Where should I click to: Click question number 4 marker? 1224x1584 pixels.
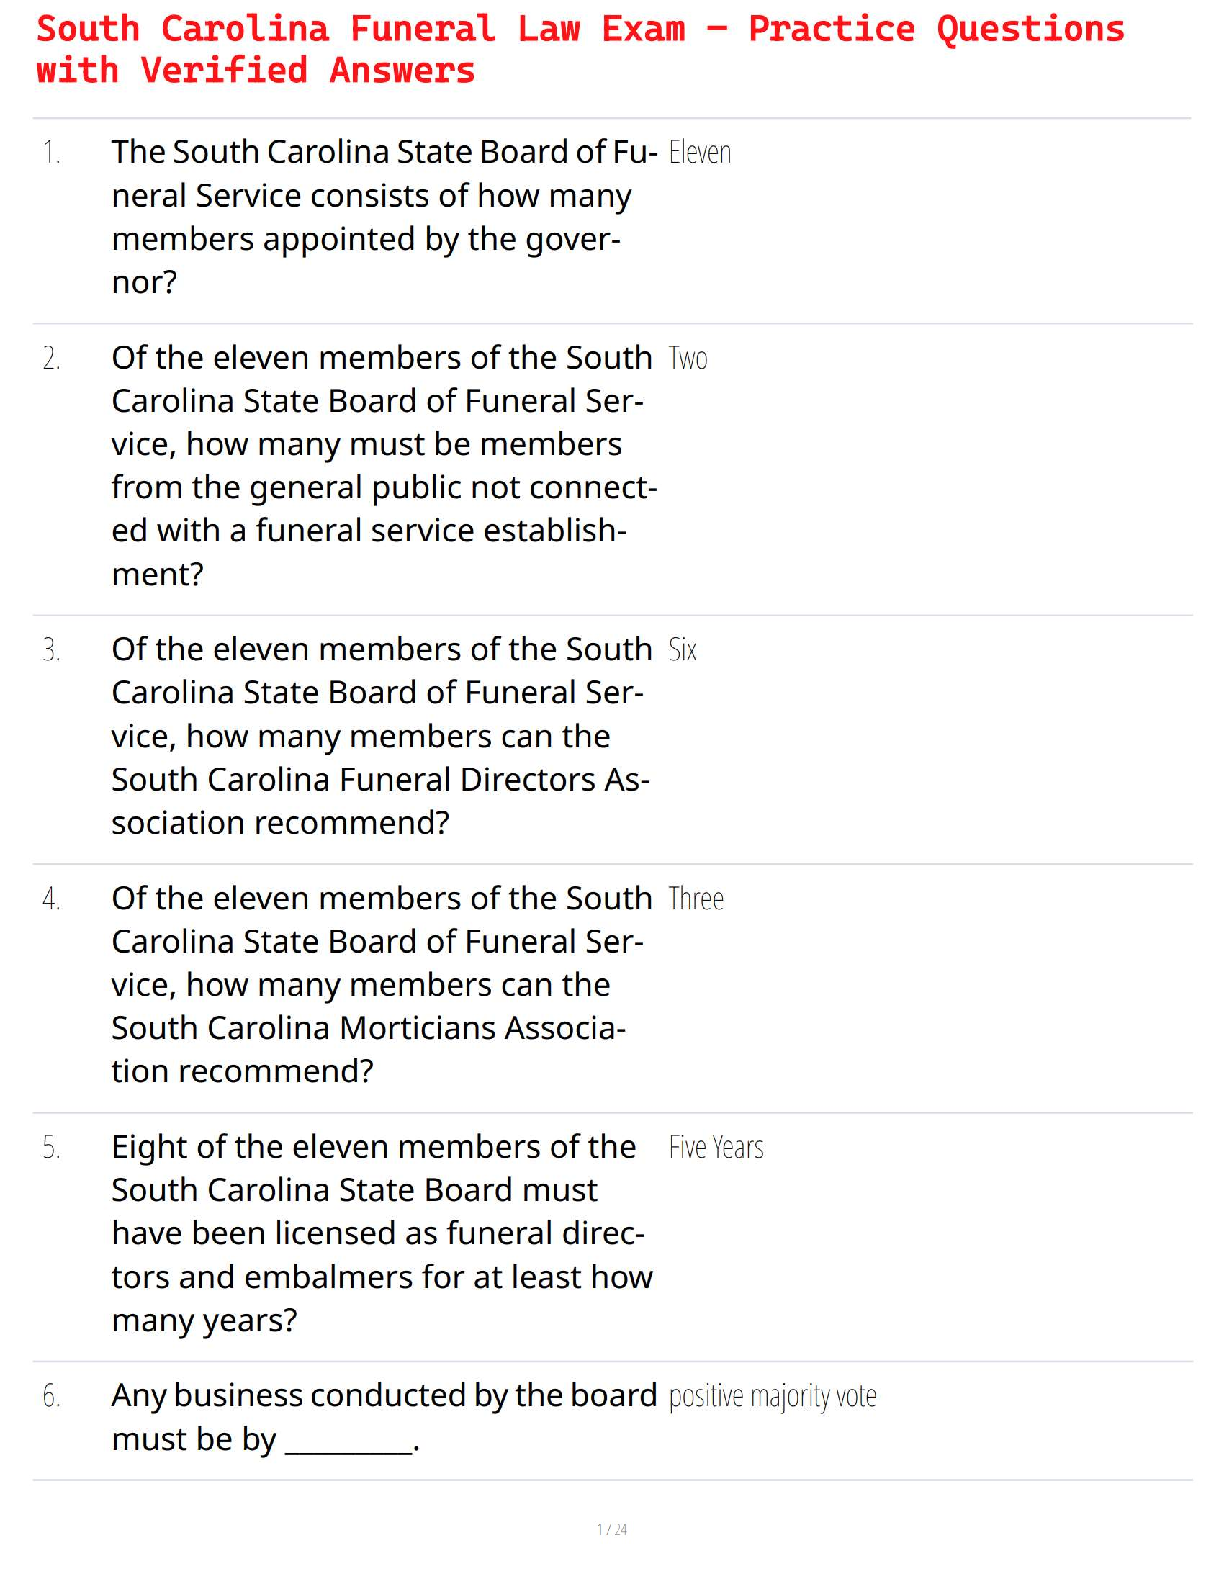(51, 900)
